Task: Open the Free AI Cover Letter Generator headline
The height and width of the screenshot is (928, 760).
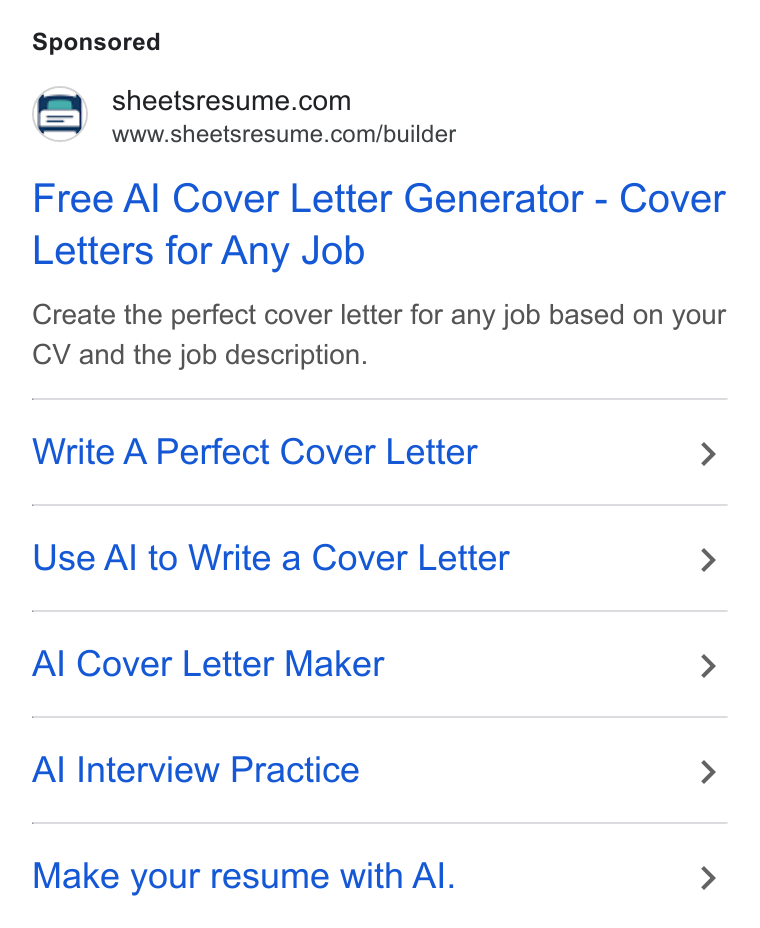Action: (379, 225)
